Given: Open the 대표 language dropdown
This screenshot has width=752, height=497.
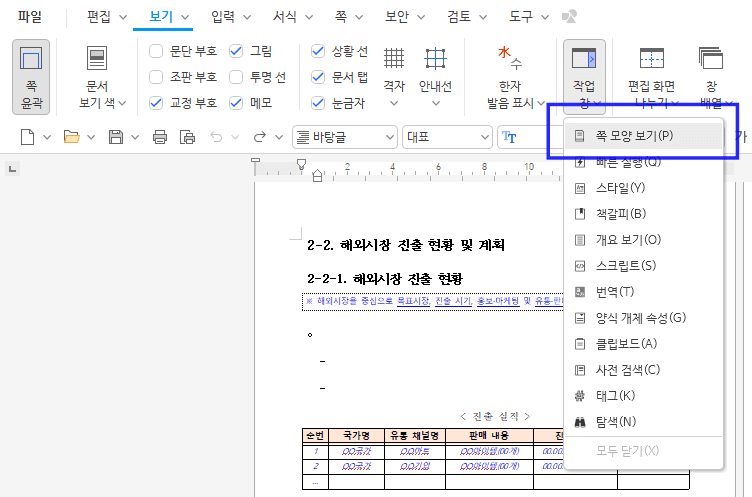Looking at the screenshot, I should [447, 137].
